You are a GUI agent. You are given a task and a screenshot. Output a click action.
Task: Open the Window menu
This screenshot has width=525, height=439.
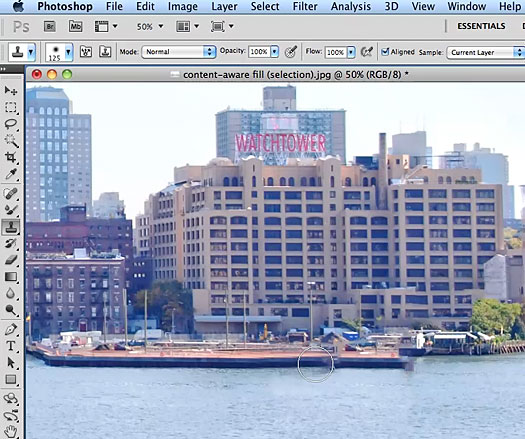(466, 6)
